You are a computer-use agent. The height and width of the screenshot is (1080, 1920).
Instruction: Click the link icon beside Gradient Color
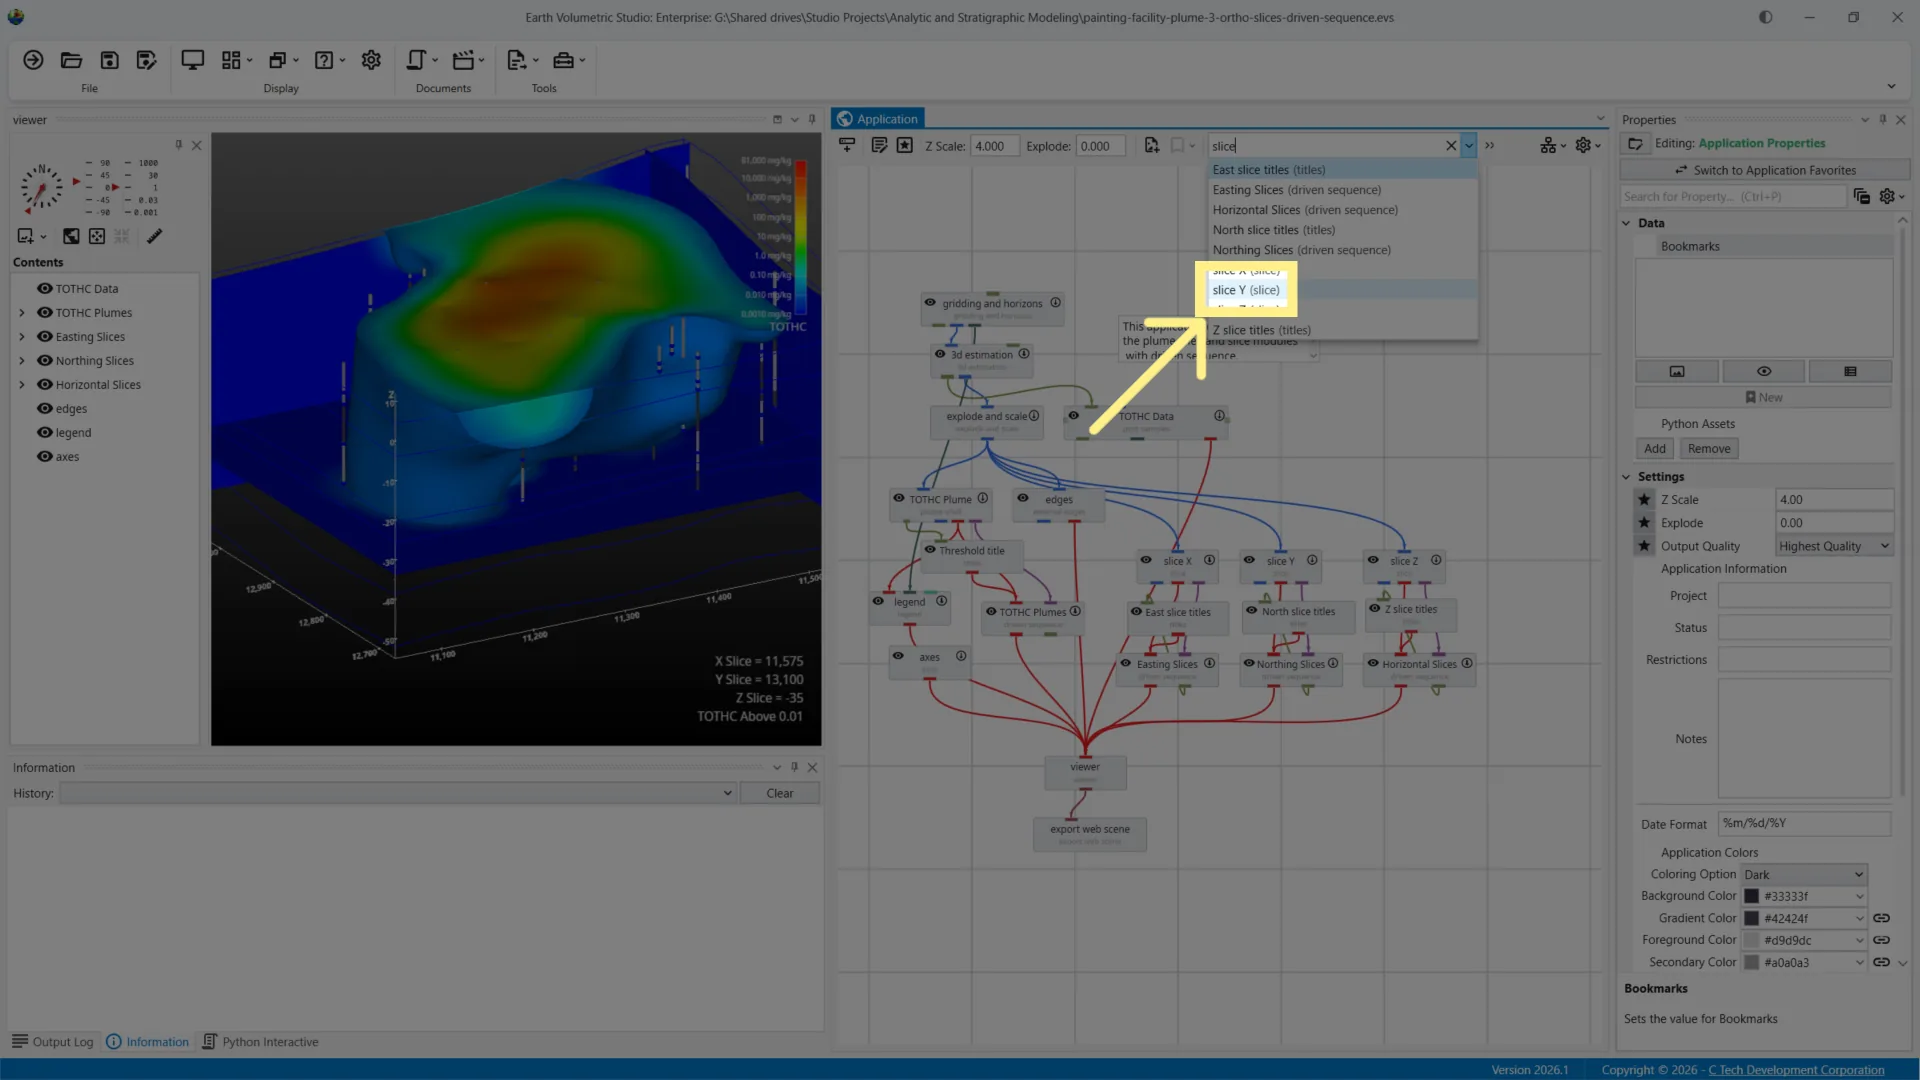[1881, 918]
